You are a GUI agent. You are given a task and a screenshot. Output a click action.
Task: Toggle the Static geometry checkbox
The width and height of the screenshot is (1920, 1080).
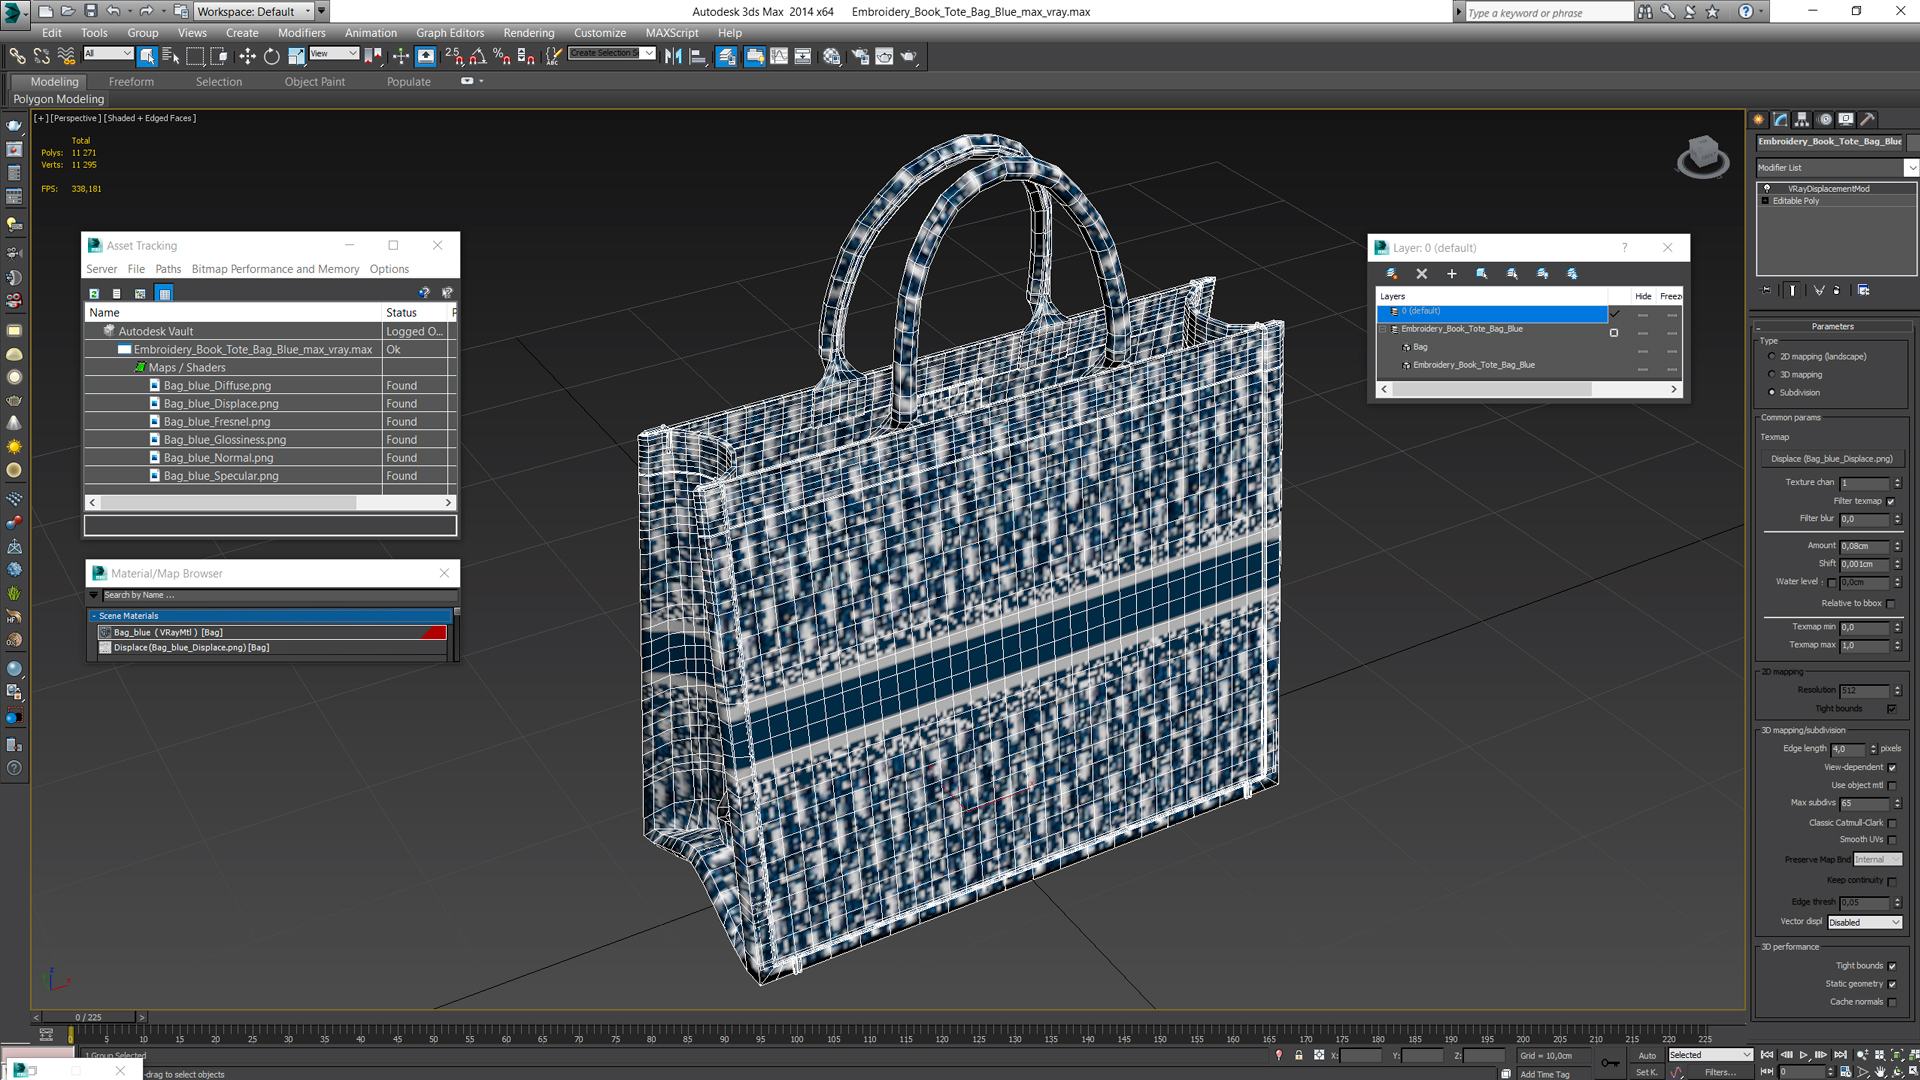tap(1892, 984)
